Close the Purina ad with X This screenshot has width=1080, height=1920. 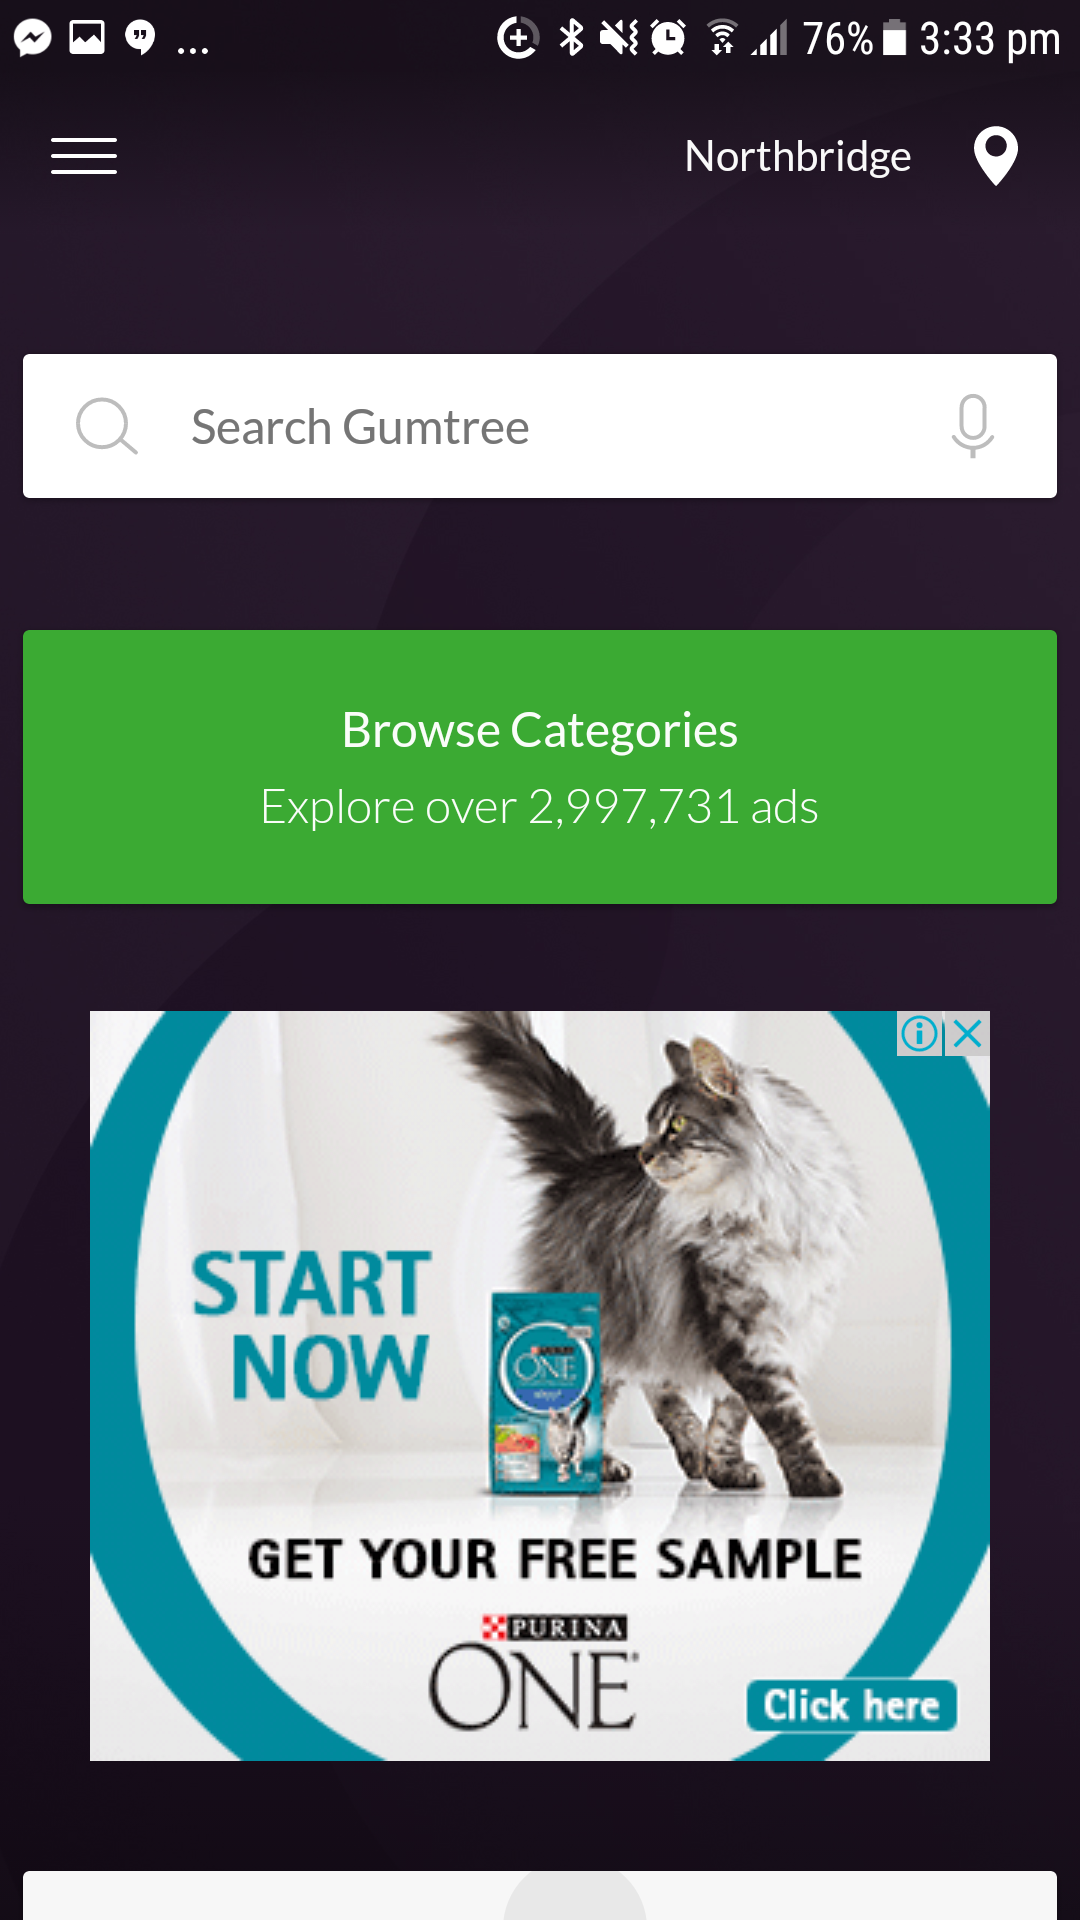967,1034
